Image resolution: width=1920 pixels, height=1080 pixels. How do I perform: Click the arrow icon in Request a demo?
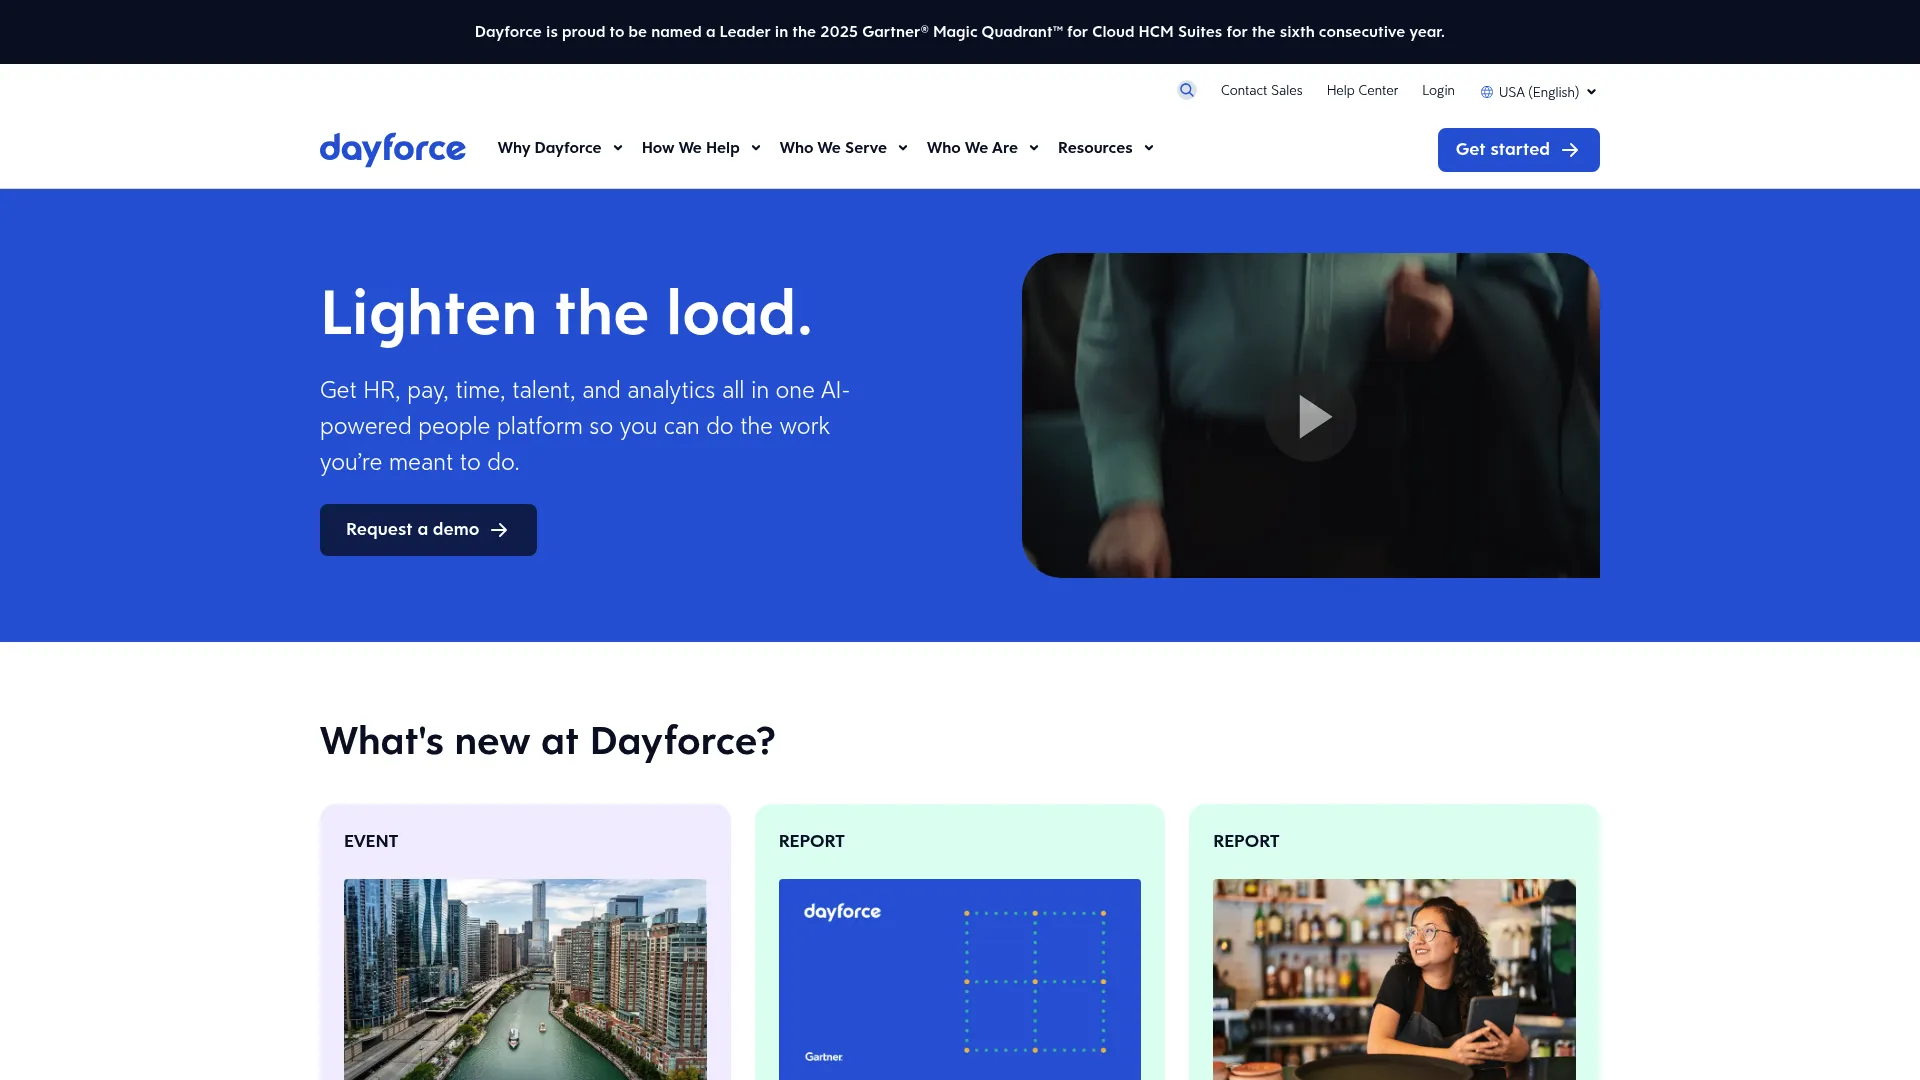pyautogui.click(x=499, y=530)
